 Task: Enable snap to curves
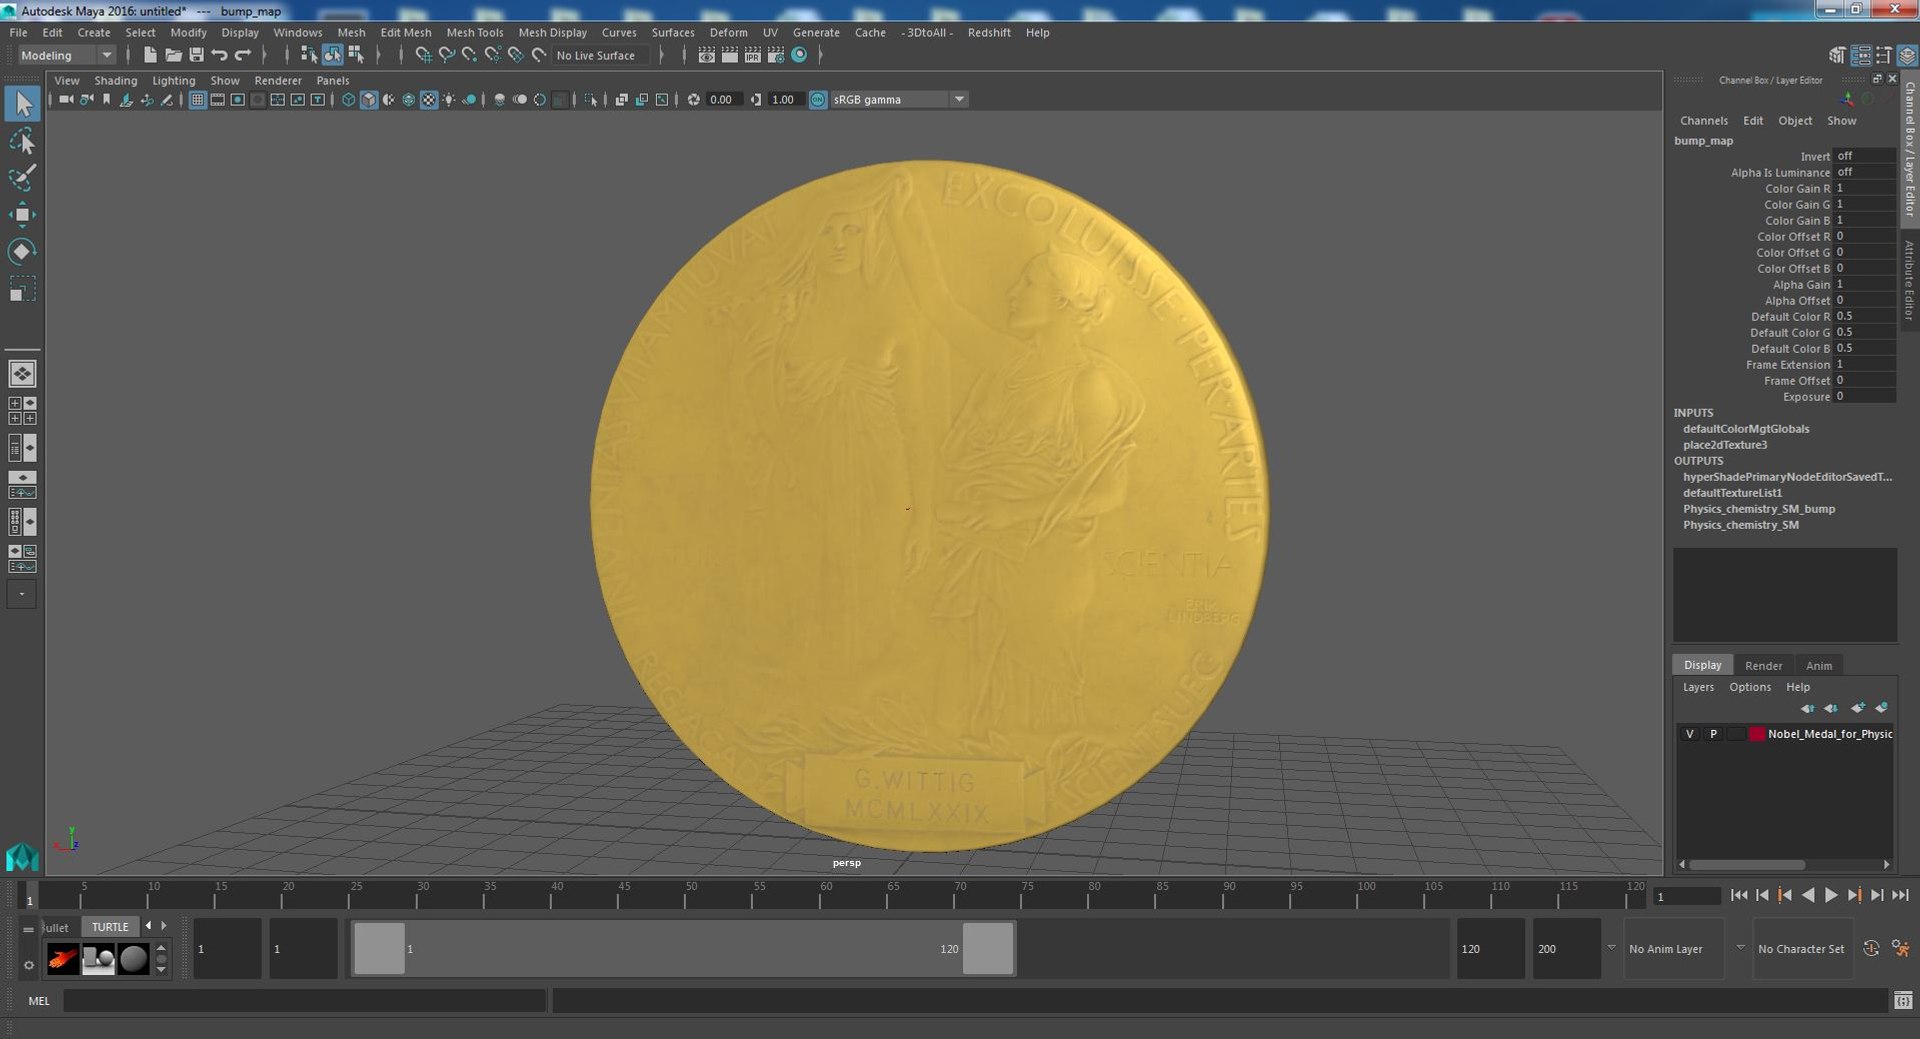click(x=446, y=55)
